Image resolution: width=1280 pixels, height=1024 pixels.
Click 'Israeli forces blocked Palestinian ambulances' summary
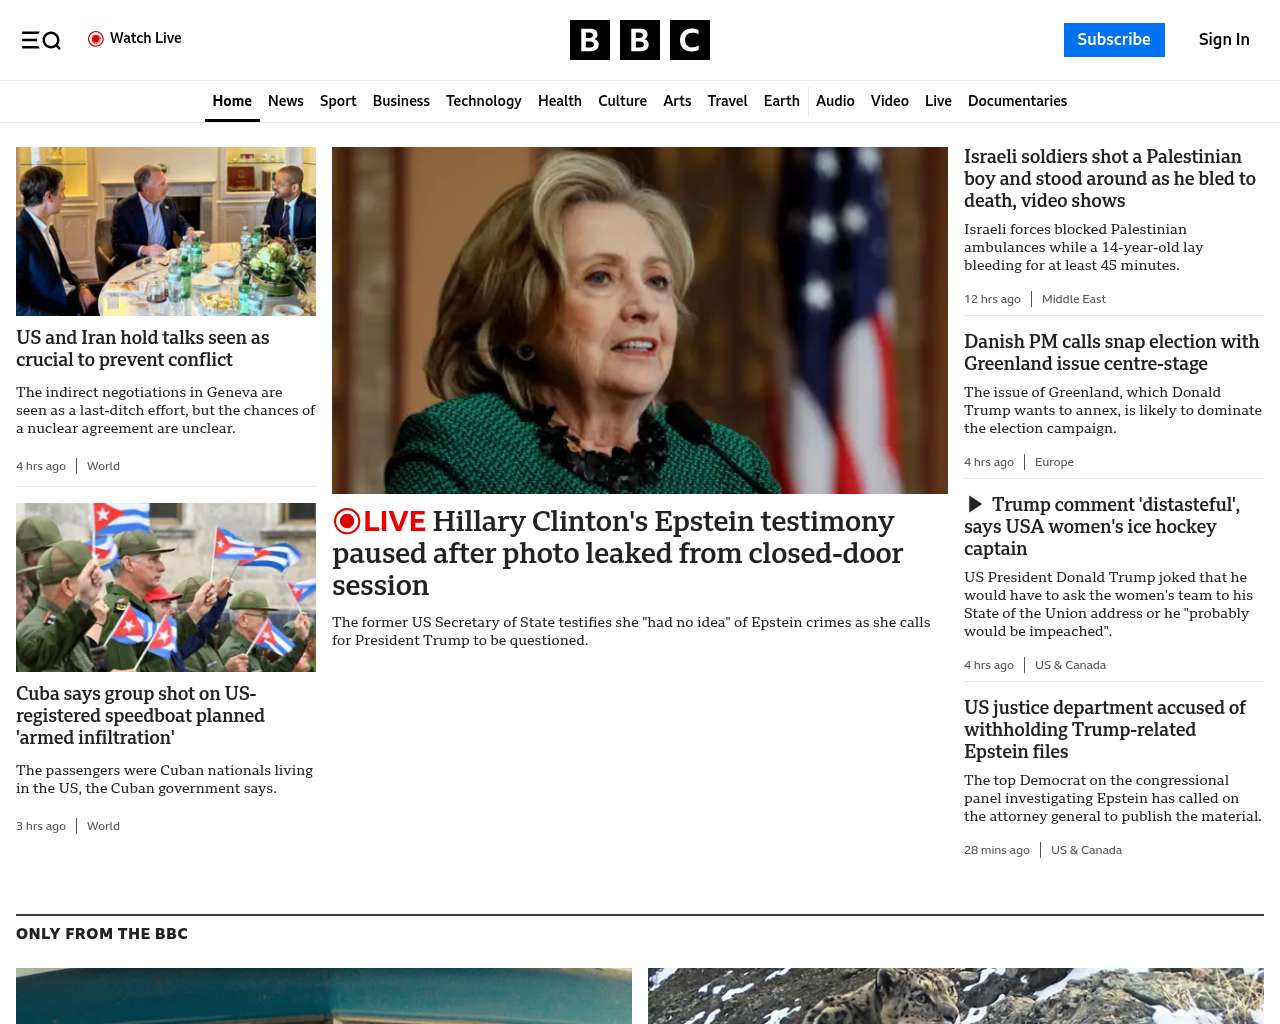(1084, 247)
